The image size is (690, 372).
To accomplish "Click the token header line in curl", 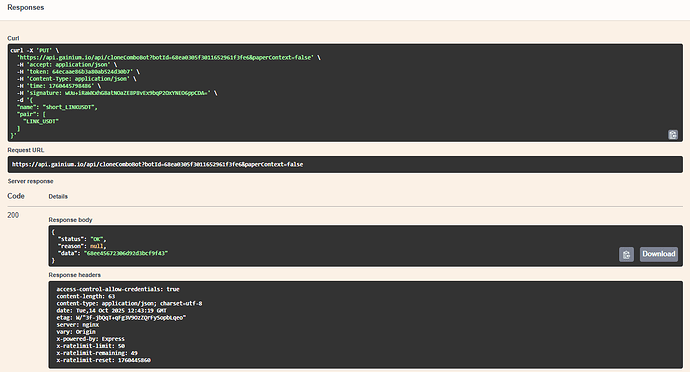I will [78, 72].
